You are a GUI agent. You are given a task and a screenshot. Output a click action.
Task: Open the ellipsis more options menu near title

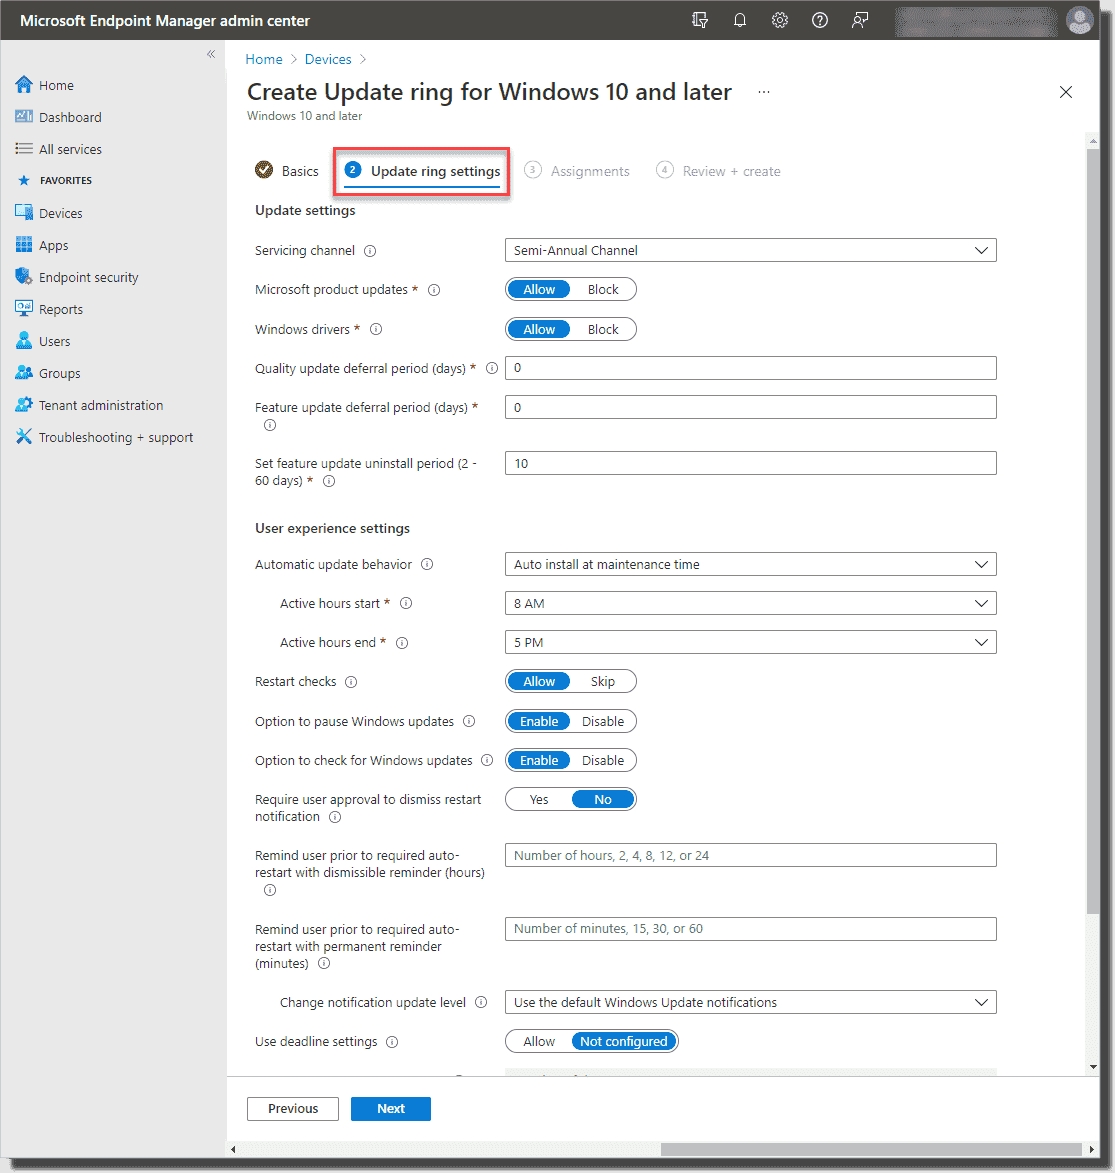(x=763, y=92)
